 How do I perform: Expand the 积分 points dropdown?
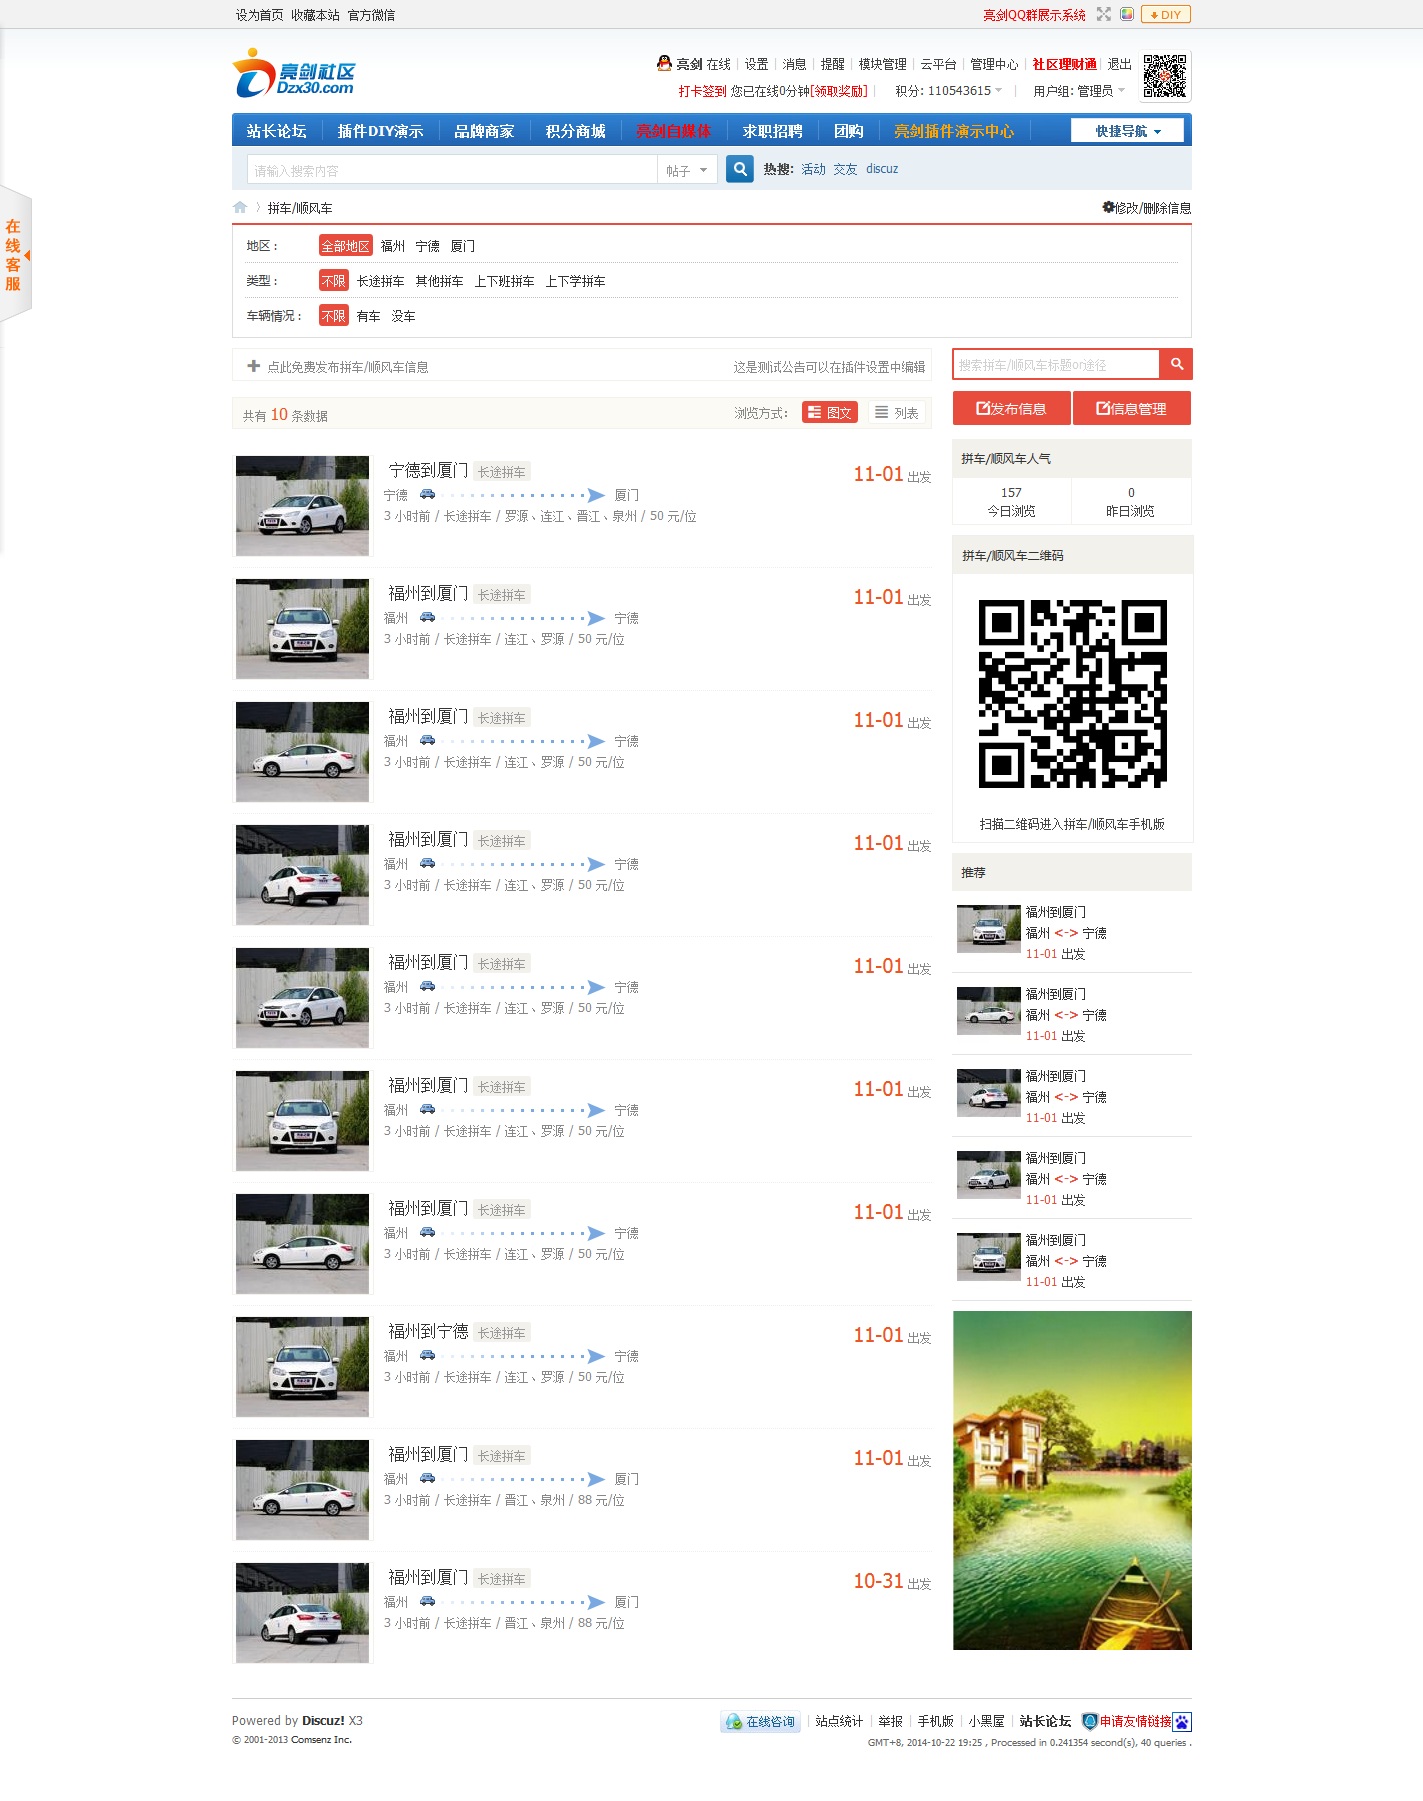point(948,90)
